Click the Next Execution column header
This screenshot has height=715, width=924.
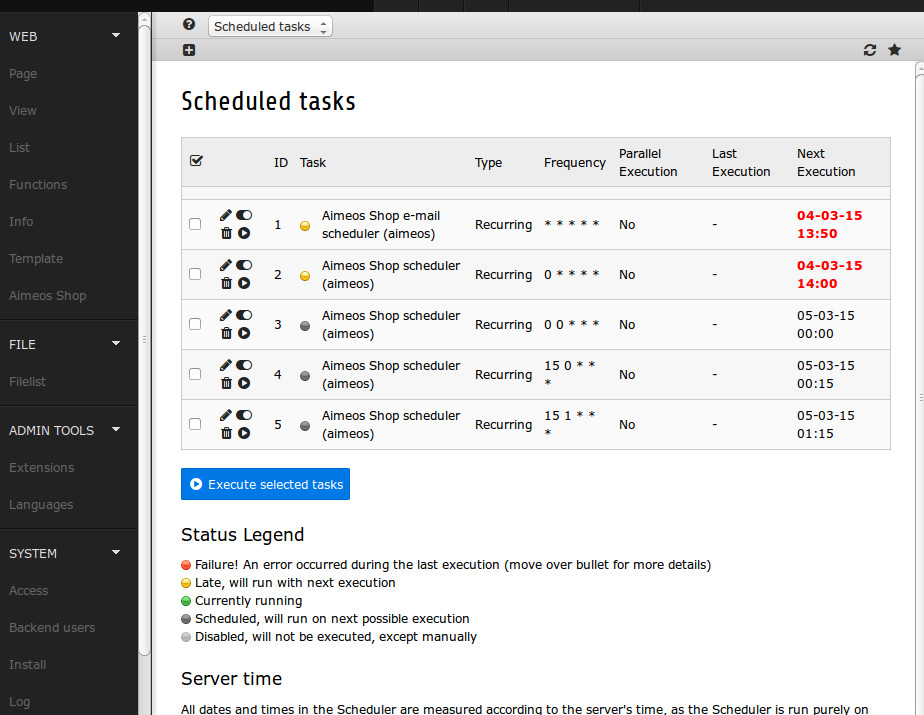[826, 163]
